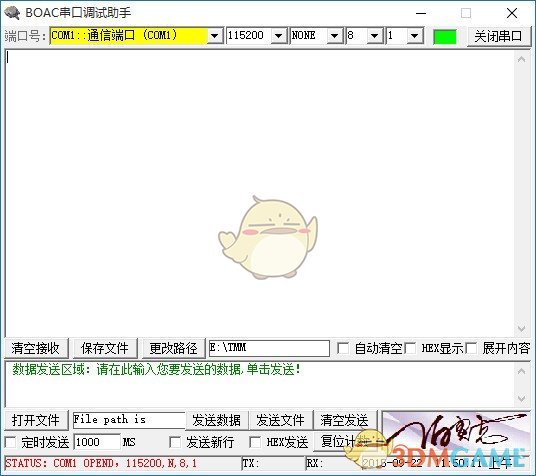Viewport: 536px width, 476px height.
Task: Click the 端口号: label
Action: 25,36
